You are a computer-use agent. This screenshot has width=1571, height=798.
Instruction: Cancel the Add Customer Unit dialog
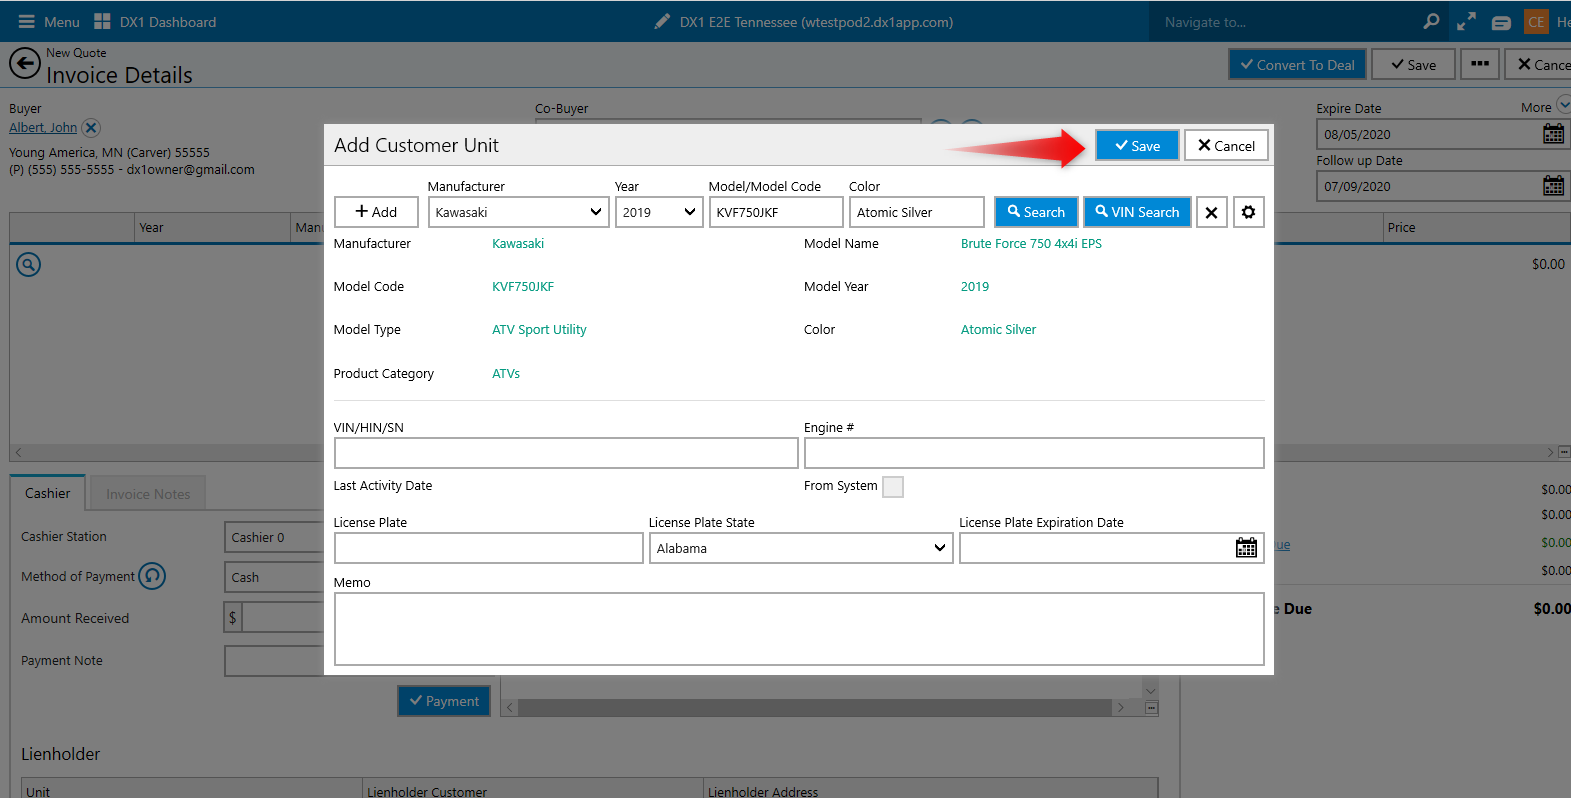(1226, 145)
